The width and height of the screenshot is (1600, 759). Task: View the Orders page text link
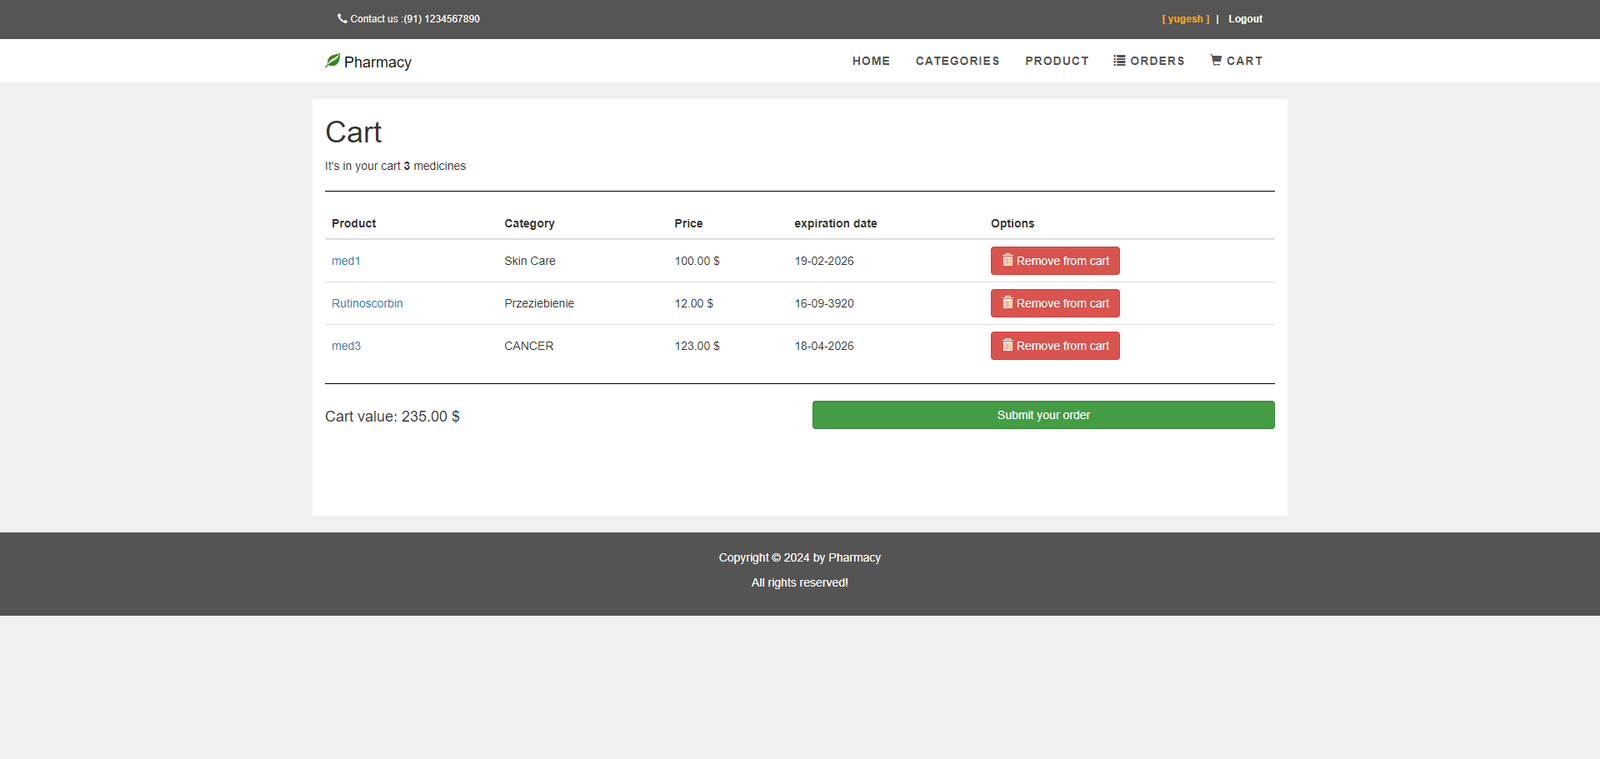click(x=1157, y=61)
